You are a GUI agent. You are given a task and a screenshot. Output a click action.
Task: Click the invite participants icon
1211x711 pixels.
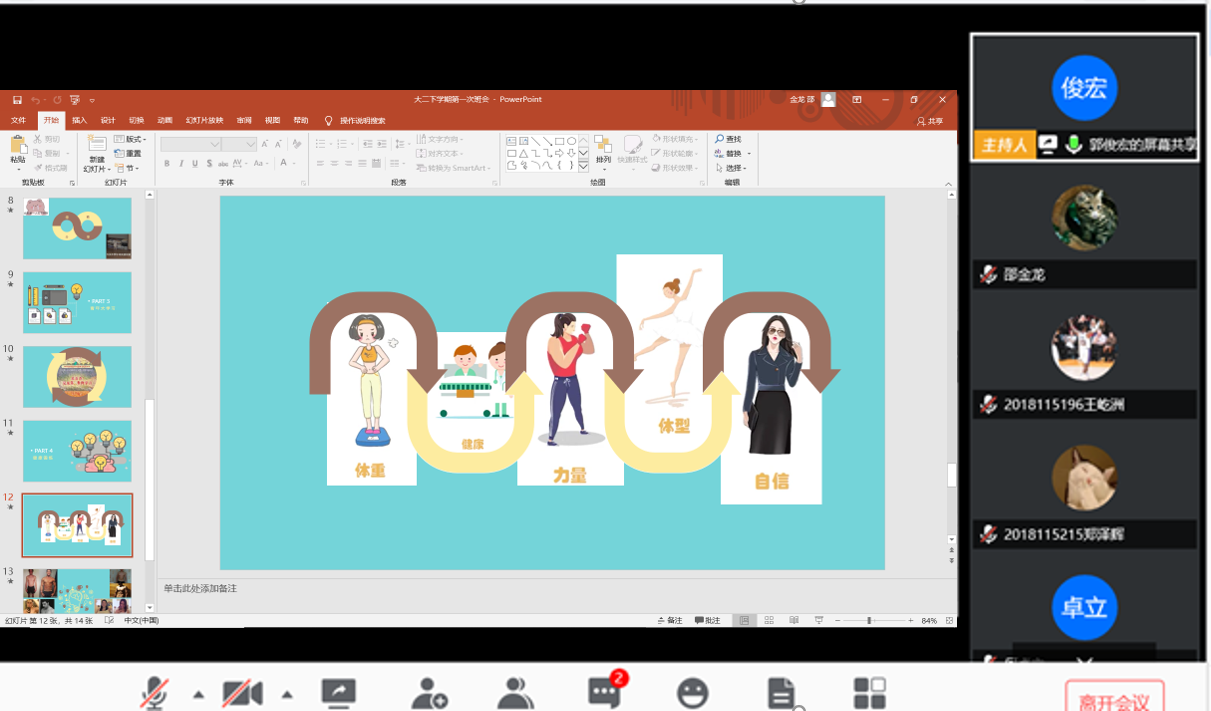click(429, 692)
